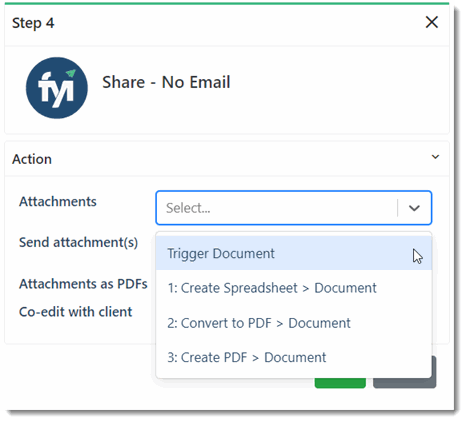Close the Step 4 dialog
Screen dimensions: 466x422
[x=432, y=22]
